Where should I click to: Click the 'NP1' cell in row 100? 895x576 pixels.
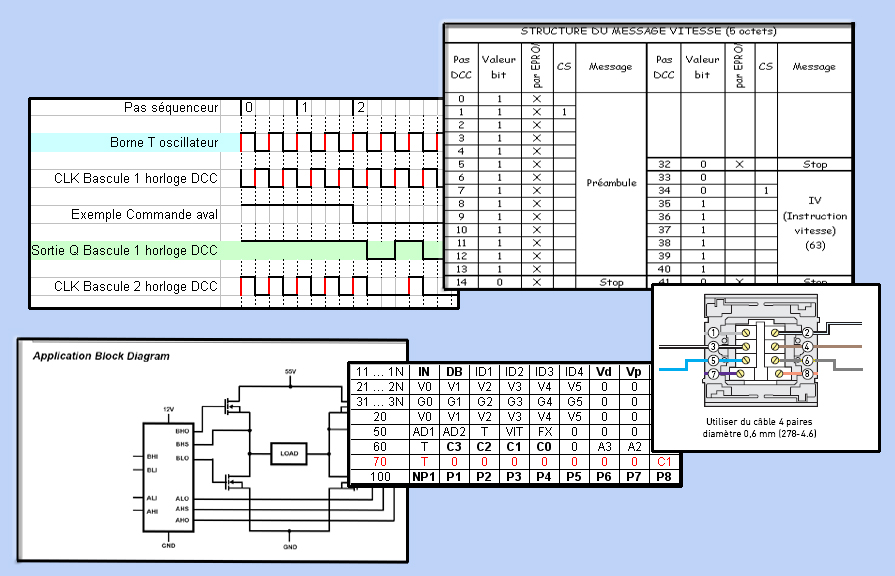[423, 478]
